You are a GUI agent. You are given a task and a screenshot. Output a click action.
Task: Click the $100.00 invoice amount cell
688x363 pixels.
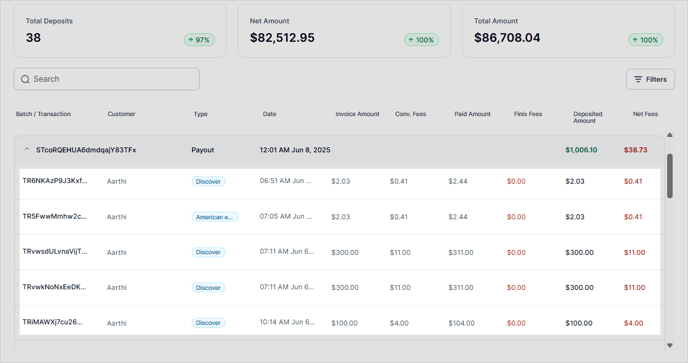click(344, 323)
